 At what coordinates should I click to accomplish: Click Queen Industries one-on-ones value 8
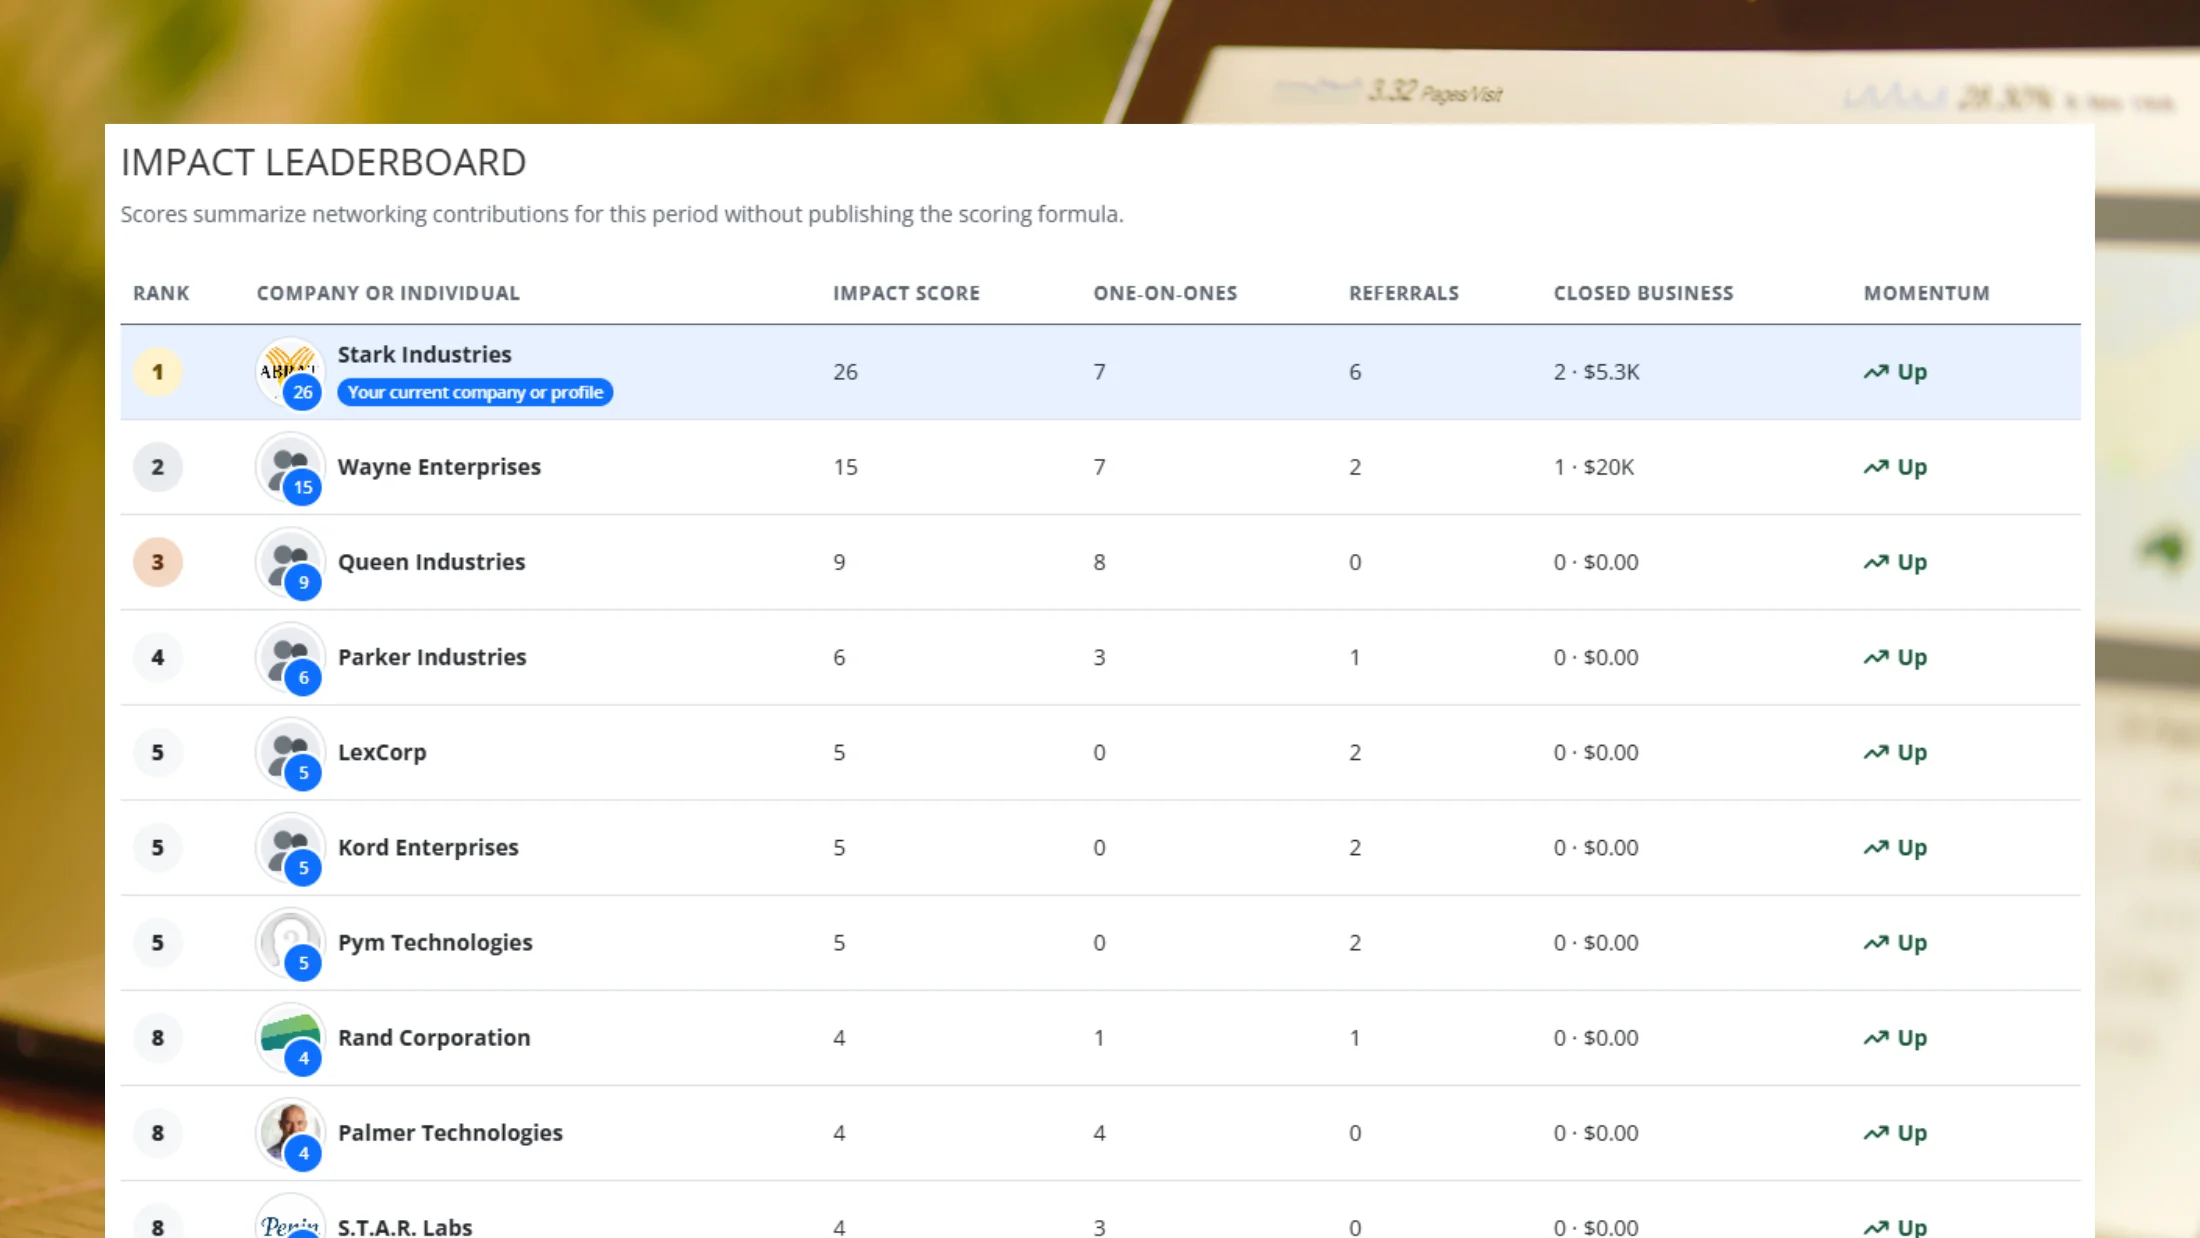coord(1099,562)
